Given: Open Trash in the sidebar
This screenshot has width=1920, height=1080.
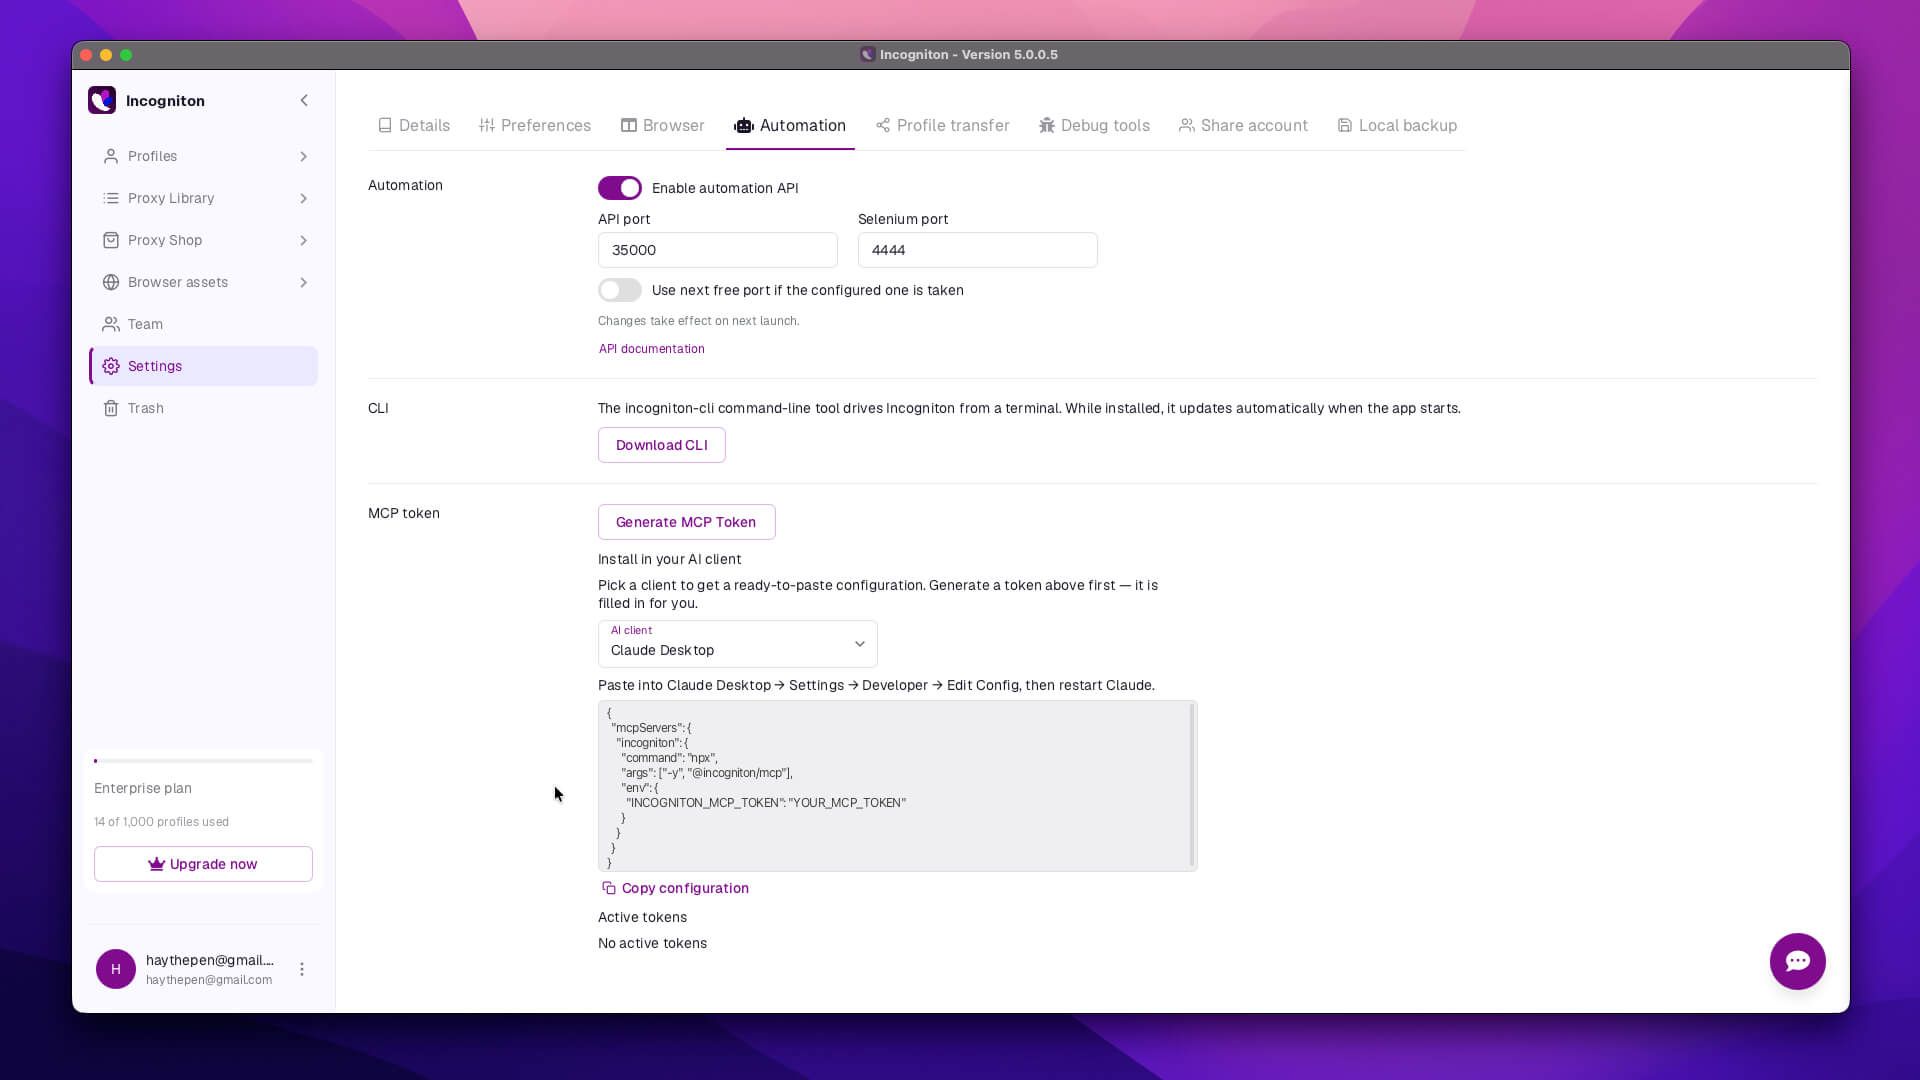Looking at the screenshot, I should 204,408.
